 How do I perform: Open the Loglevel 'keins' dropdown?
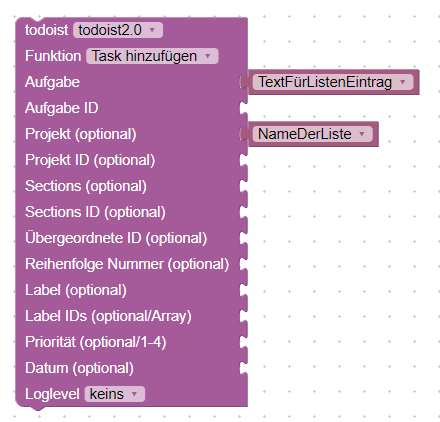pyautogui.click(x=115, y=394)
